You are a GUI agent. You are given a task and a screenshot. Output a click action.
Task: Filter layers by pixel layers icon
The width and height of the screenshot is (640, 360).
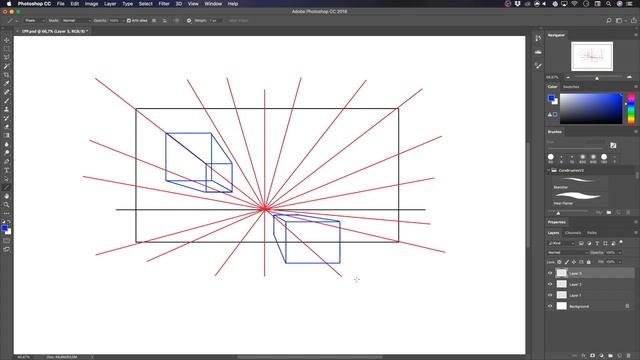click(581, 243)
